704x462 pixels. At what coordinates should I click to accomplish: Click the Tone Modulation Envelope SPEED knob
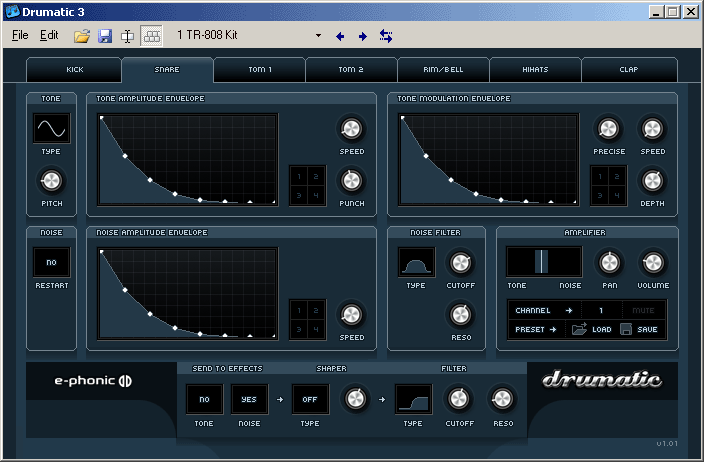tap(652, 129)
